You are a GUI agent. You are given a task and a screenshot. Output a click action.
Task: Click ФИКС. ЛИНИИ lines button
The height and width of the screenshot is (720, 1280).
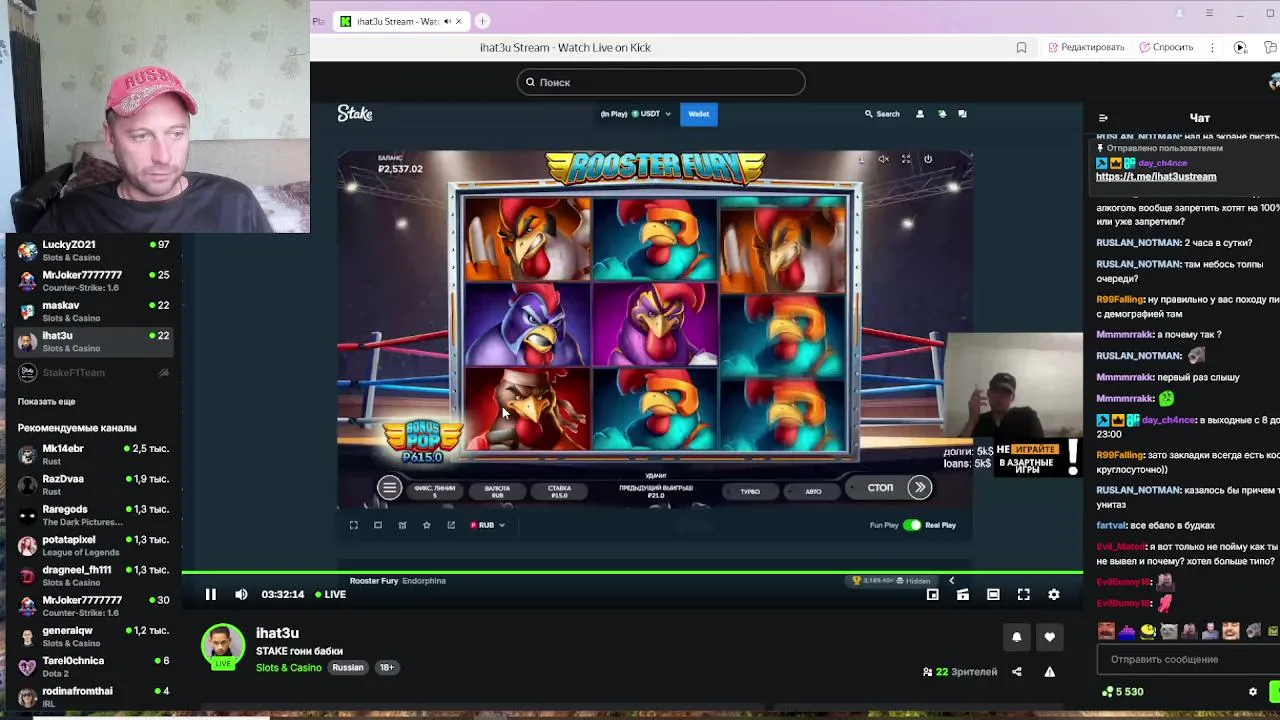click(434, 491)
